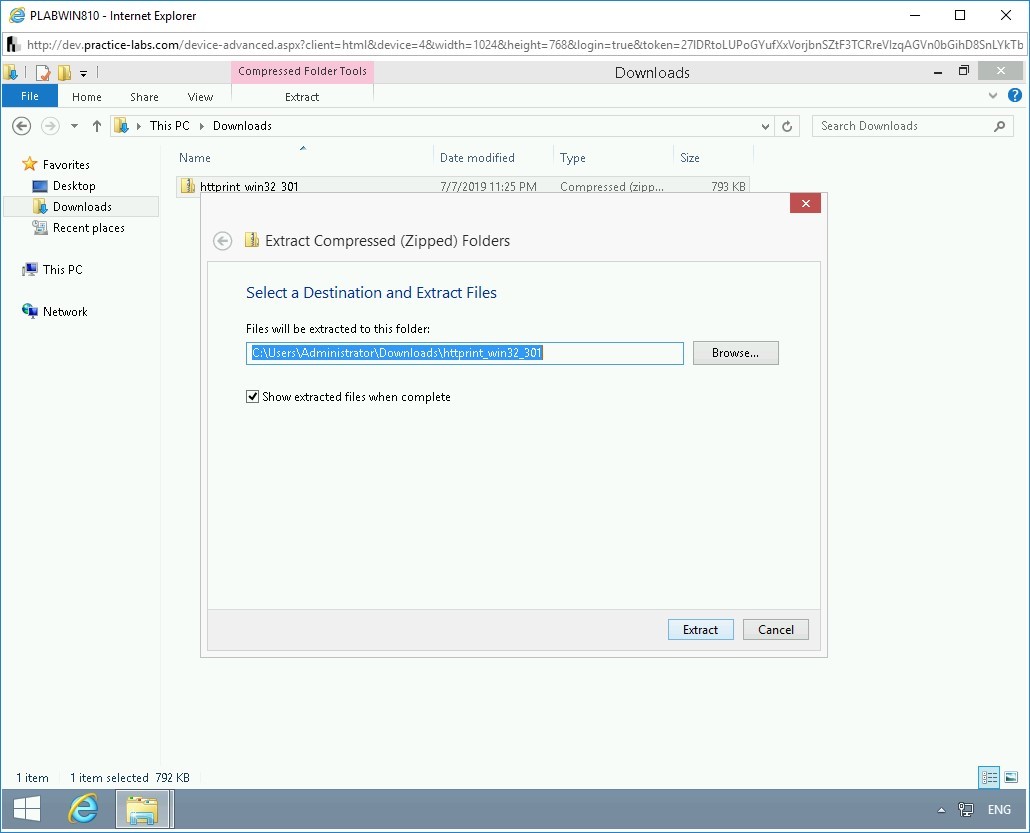Screen dimensions: 1030x833
Task: Expand the address bar history dropdown
Action: [766, 126]
